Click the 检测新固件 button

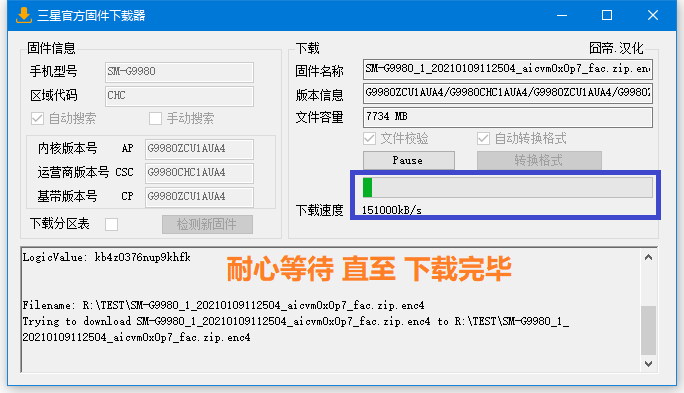(207, 225)
